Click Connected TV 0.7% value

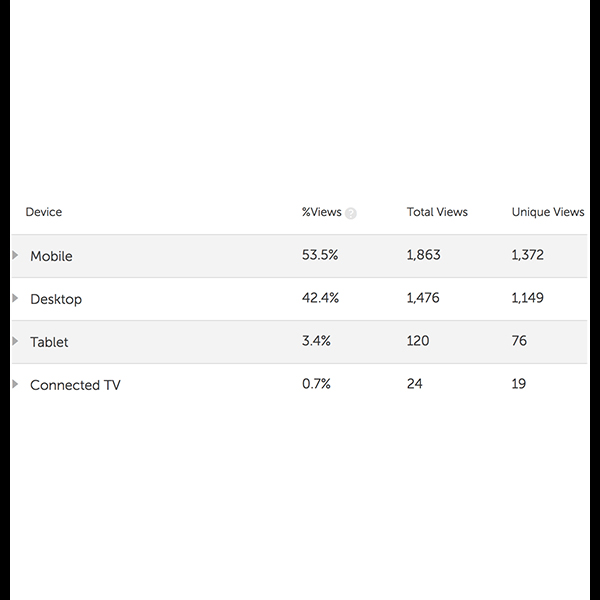[x=316, y=383]
